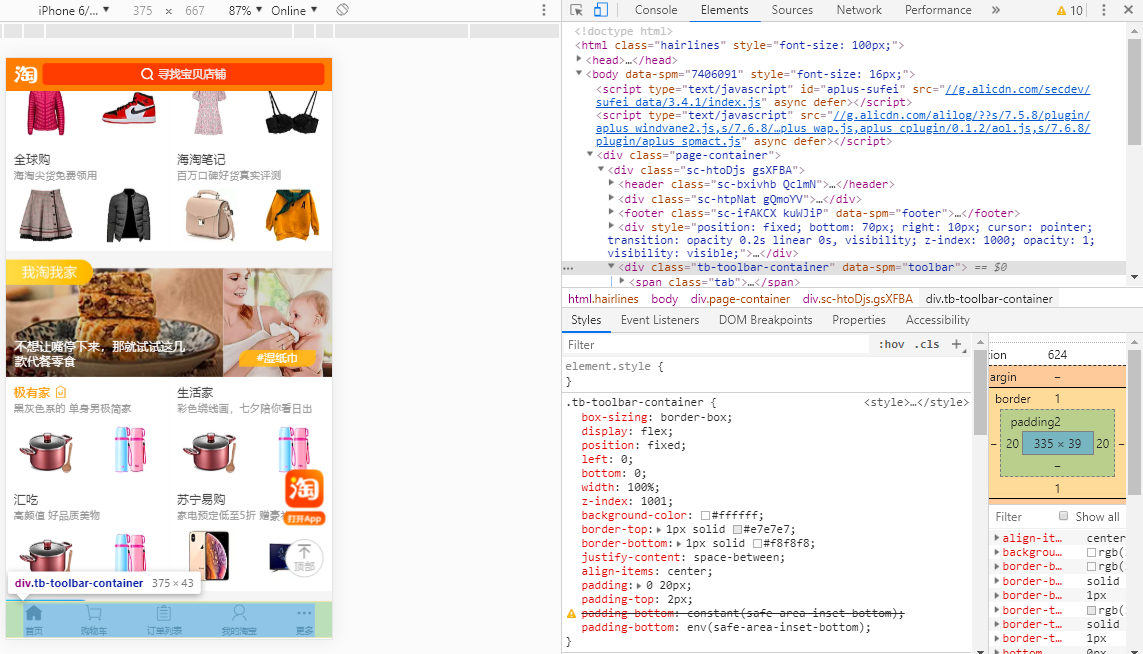The height and width of the screenshot is (654, 1143).
Task: Switch to the Console tab
Action: click(655, 10)
